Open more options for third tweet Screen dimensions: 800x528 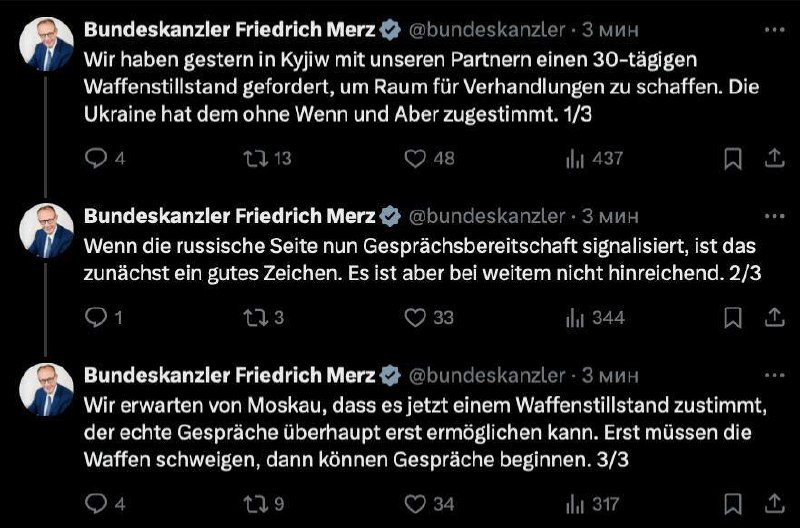pyautogui.click(x=773, y=374)
